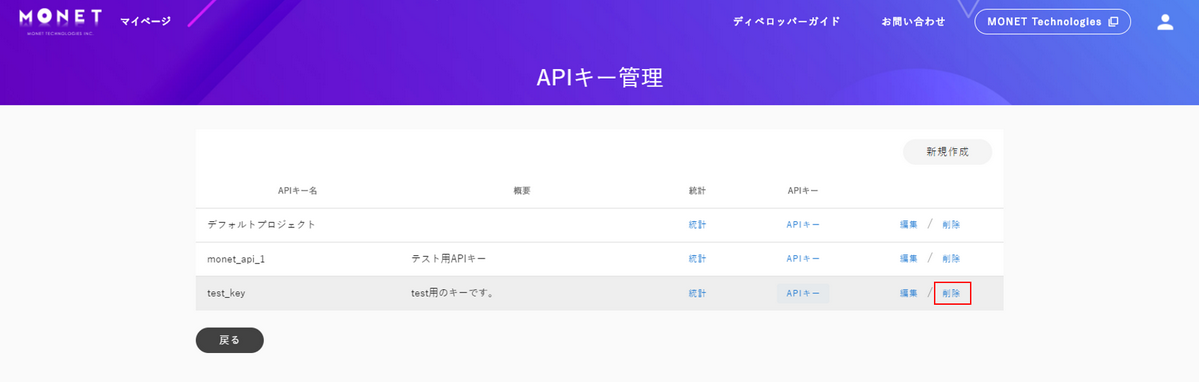This screenshot has height=382, width=1199.
Task: Open 統計 for test_key
Action: (x=697, y=293)
